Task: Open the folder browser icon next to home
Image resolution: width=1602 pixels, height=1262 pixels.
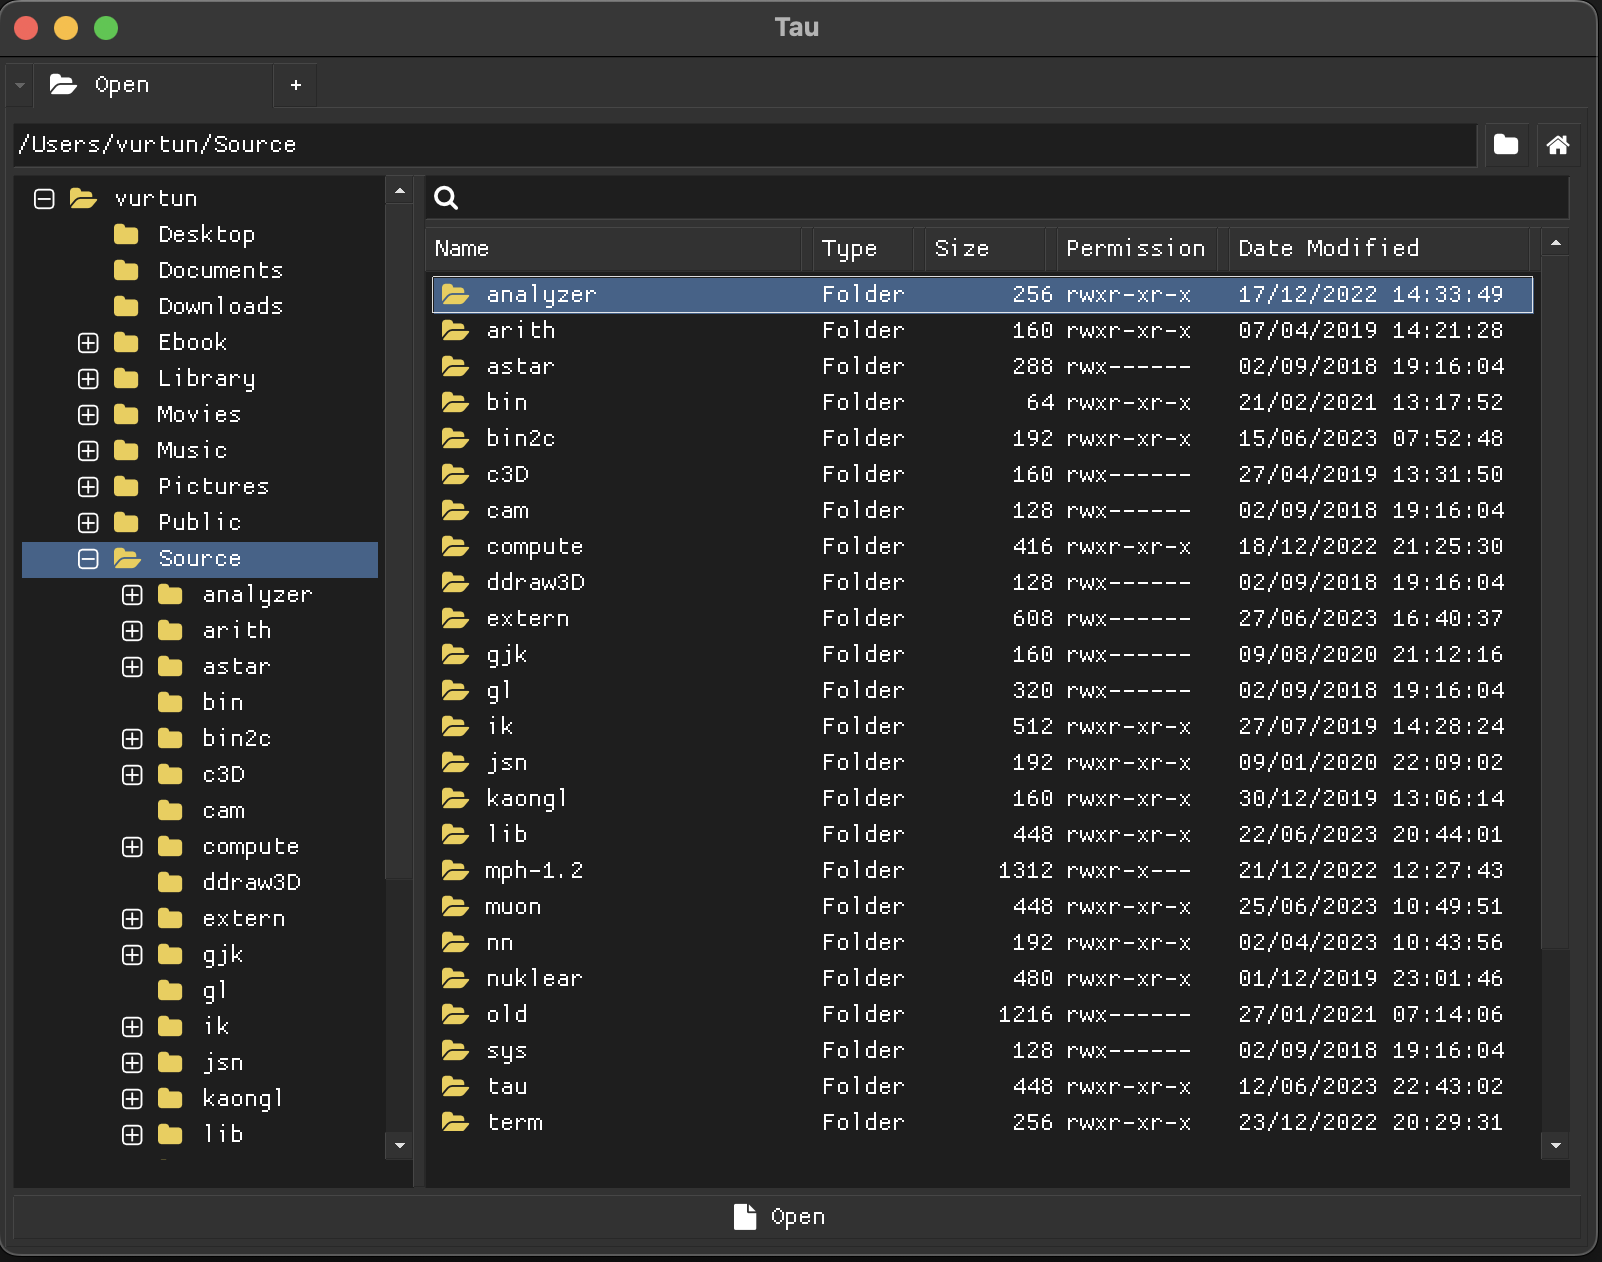Action: (1506, 145)
